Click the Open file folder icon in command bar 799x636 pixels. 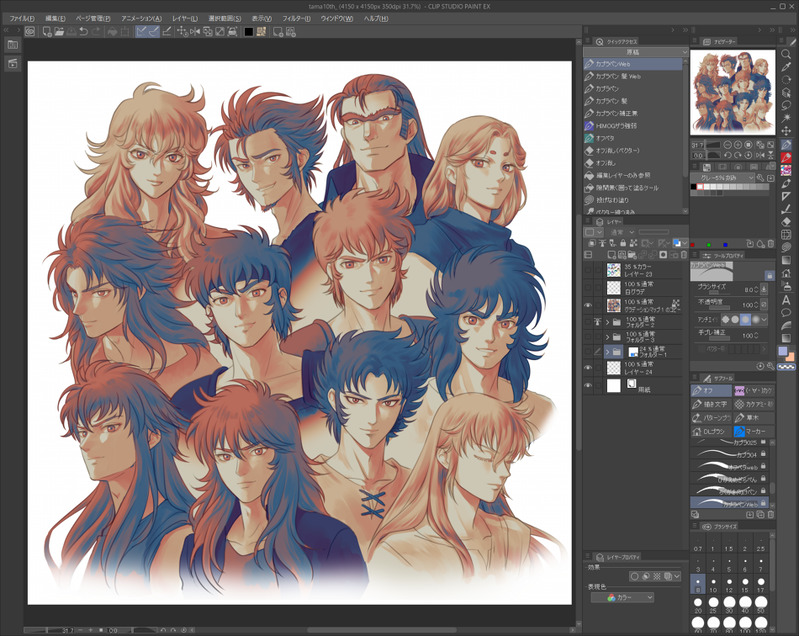point(59,32)
